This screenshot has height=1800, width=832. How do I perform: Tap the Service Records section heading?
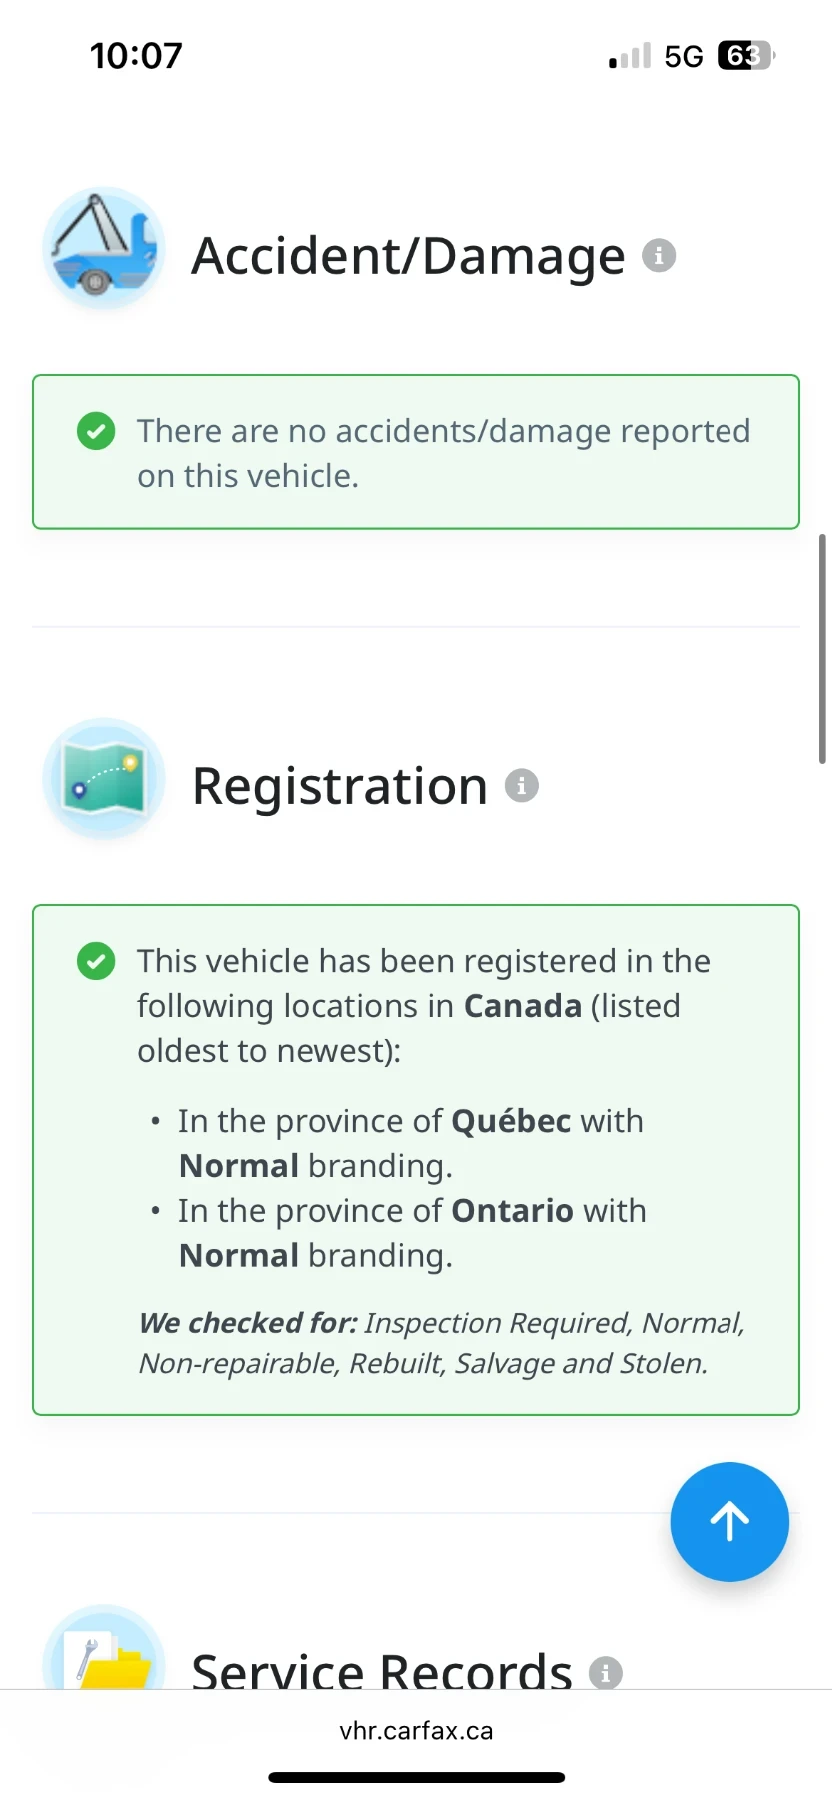click(382, 1670)
